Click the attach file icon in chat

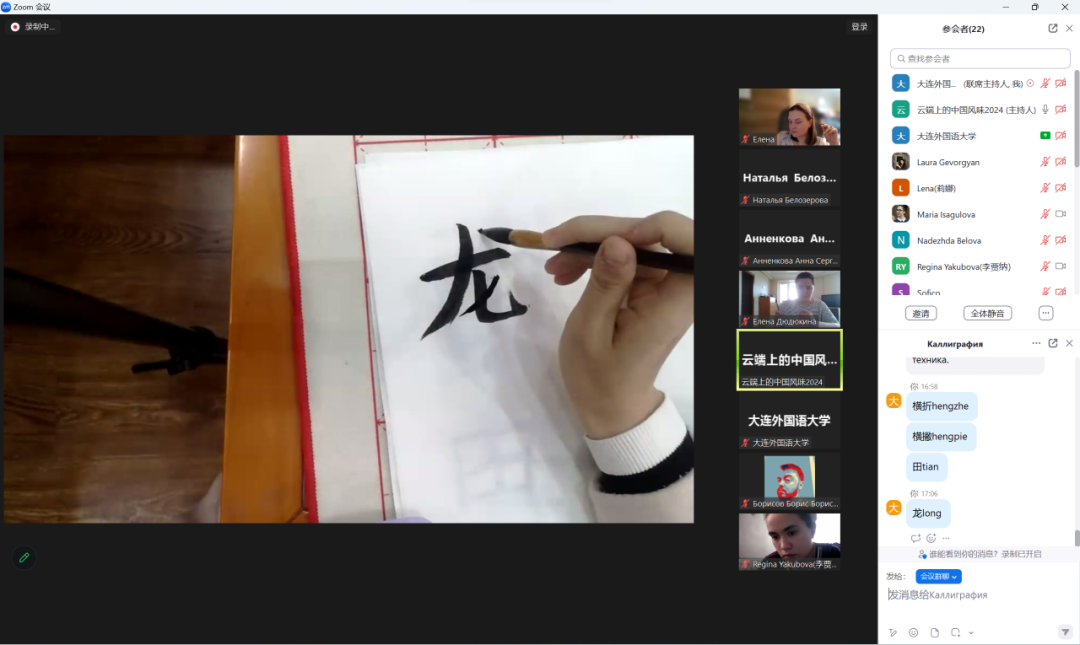935,632
